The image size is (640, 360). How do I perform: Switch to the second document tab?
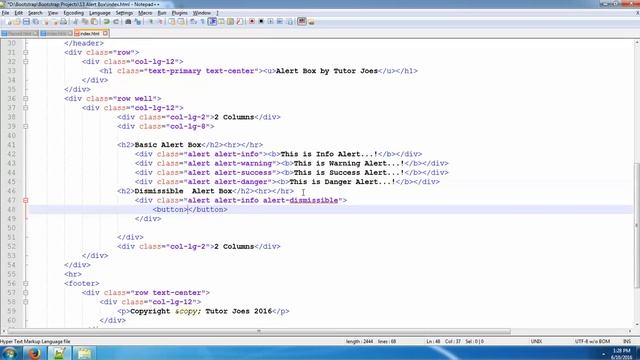(x=56, y=33)
